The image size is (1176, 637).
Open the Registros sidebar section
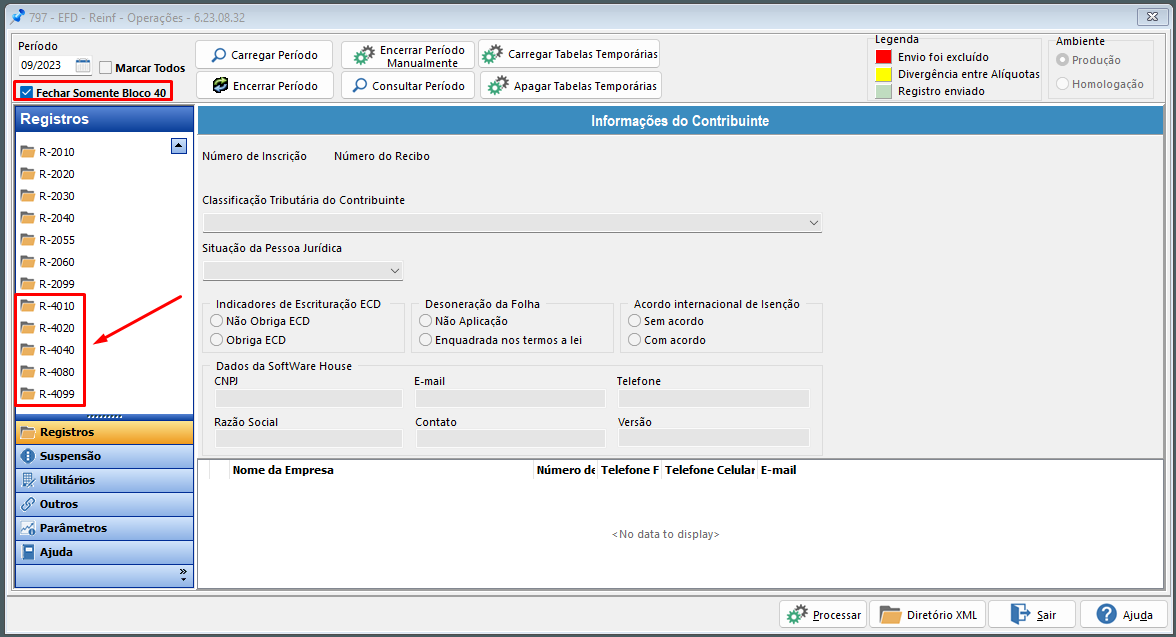pyautogui.click(x=104, y=432)
